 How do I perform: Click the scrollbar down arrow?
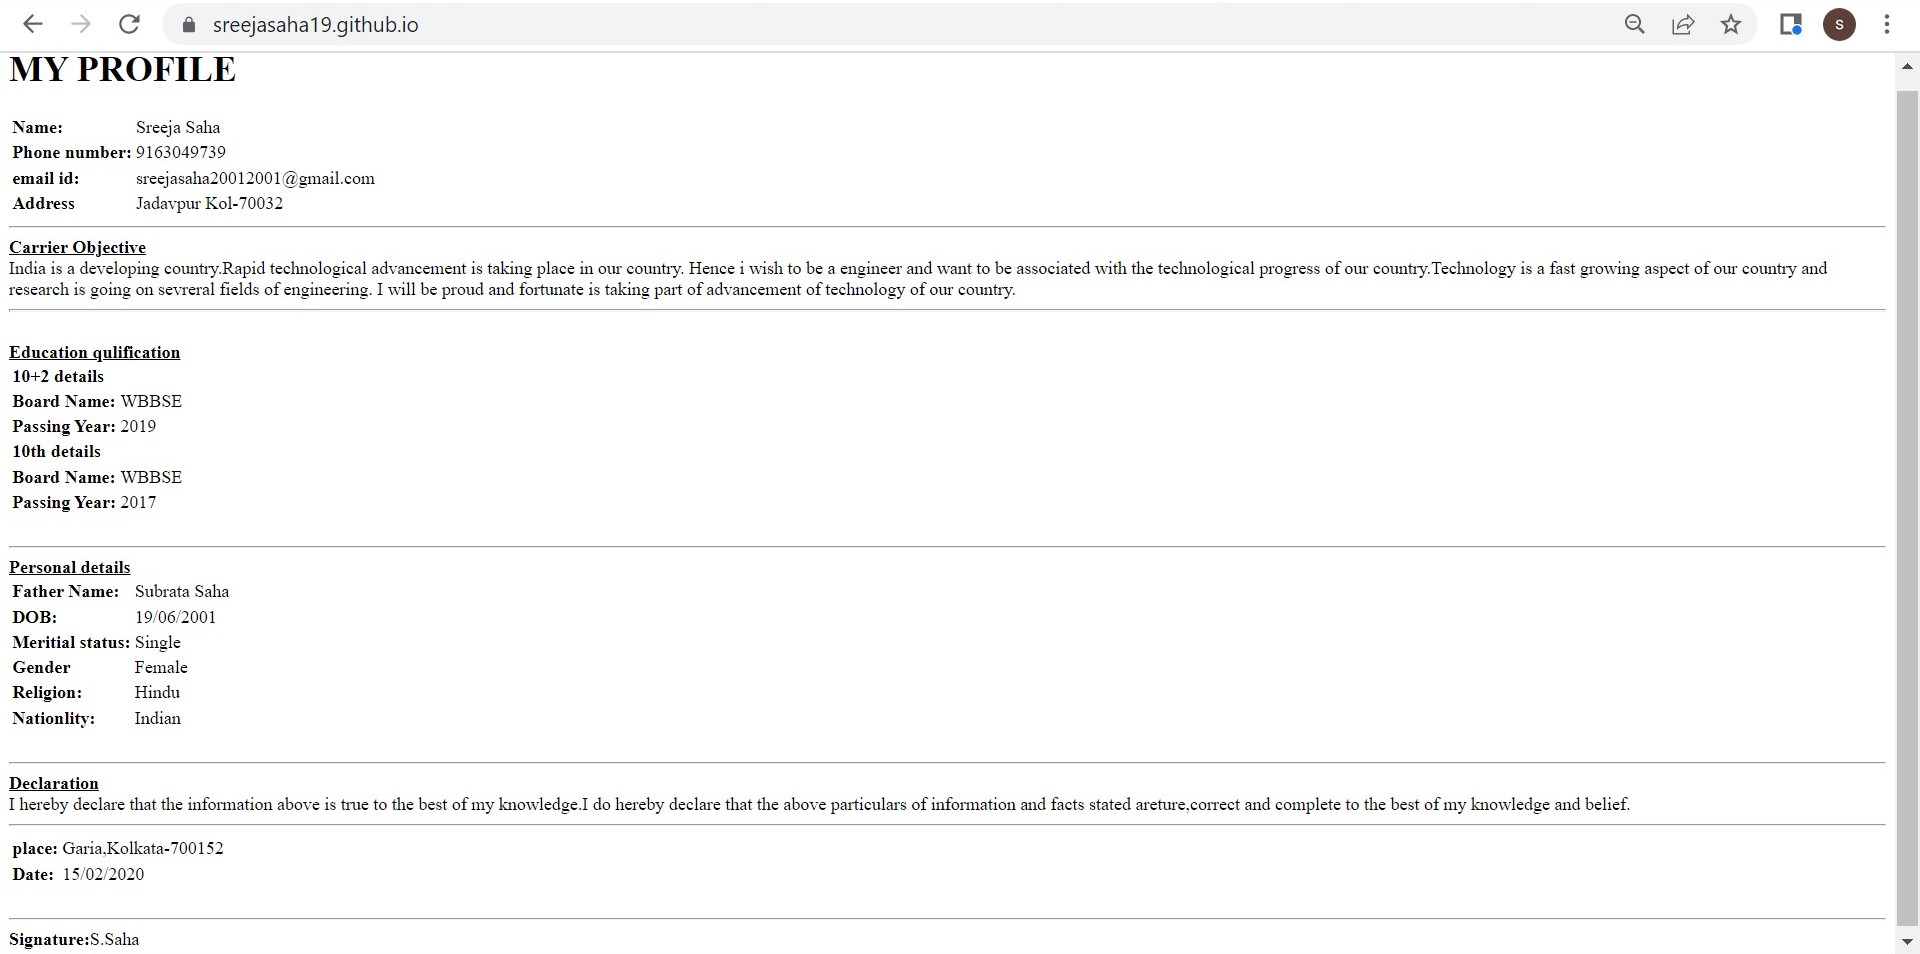(1907, 941)
